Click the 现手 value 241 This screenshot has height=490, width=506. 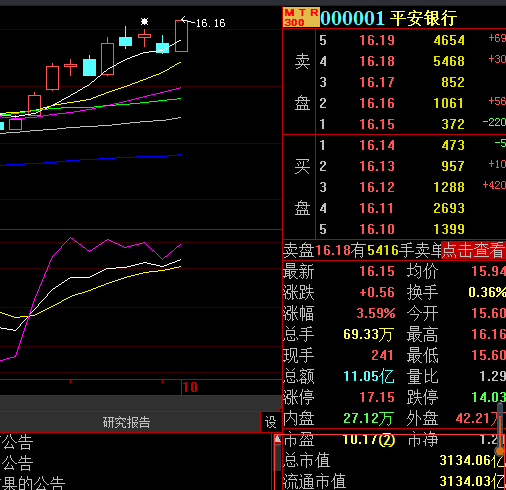tap(382, 355)
